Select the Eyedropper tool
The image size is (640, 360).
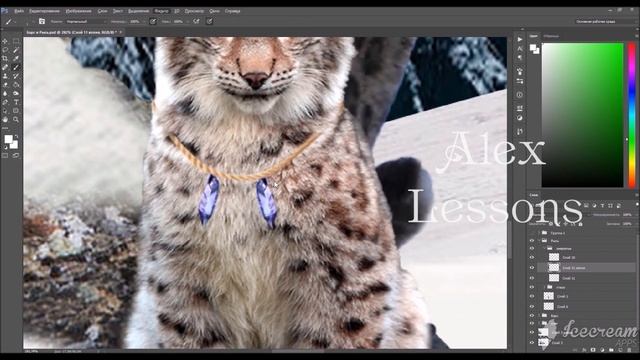point(16,58)
